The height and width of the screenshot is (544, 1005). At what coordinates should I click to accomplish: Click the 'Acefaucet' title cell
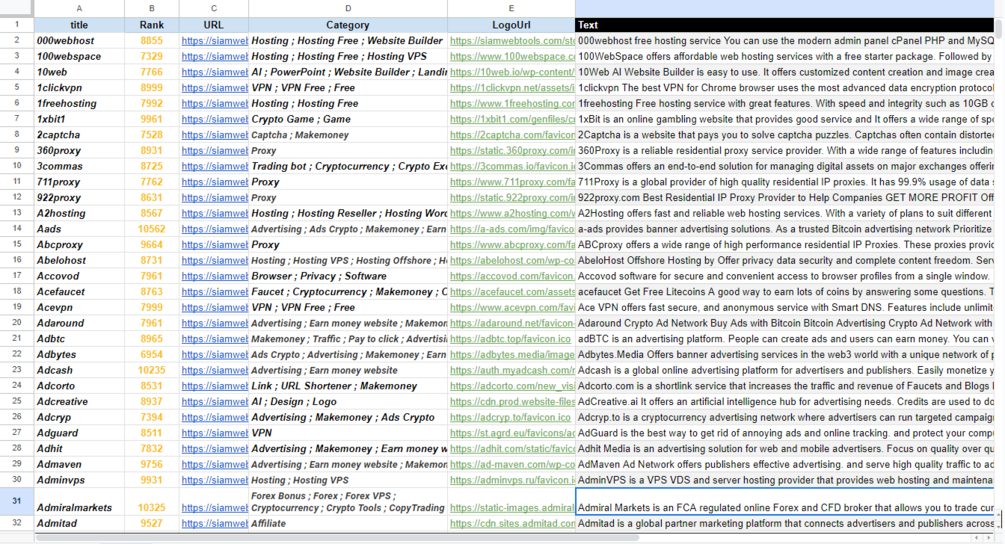click(x=79, y=292)
